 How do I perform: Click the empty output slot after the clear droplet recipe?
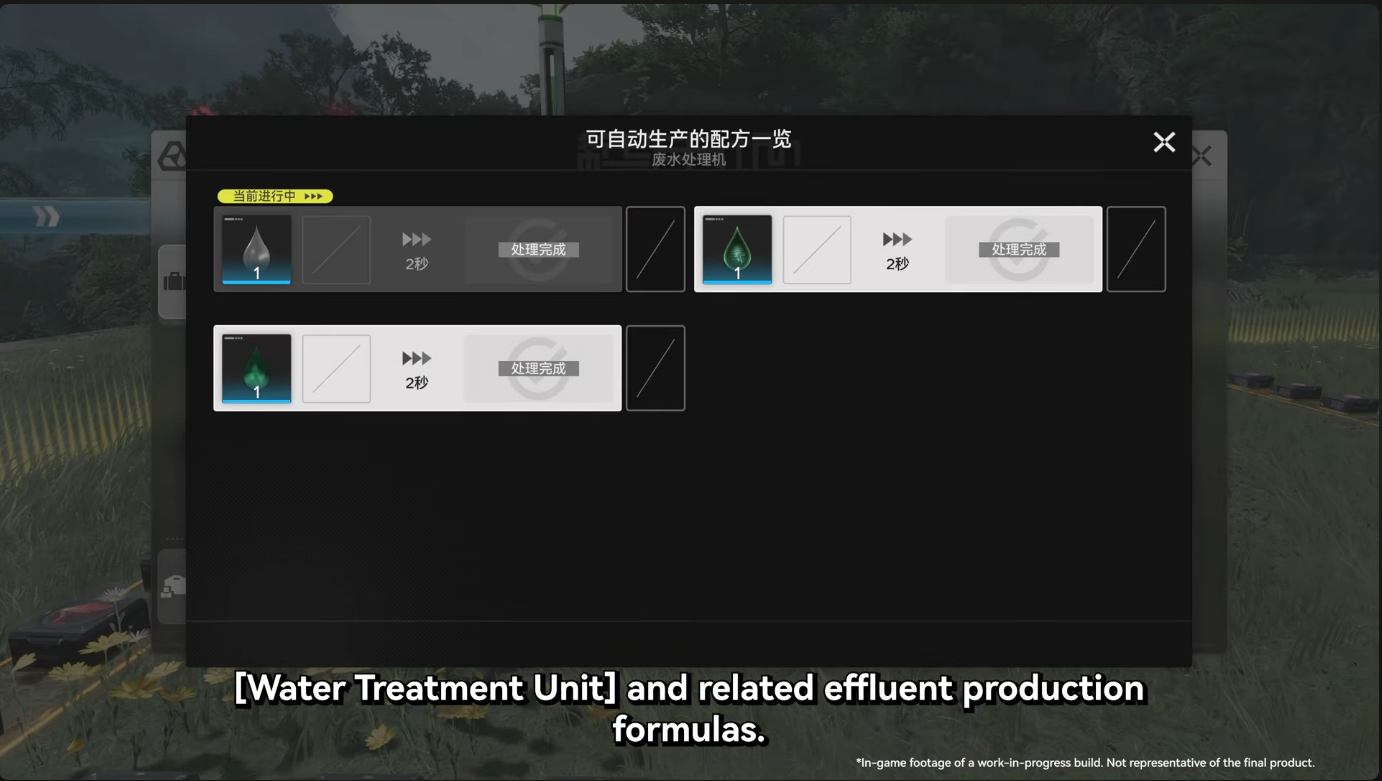[x=656, y=249]
